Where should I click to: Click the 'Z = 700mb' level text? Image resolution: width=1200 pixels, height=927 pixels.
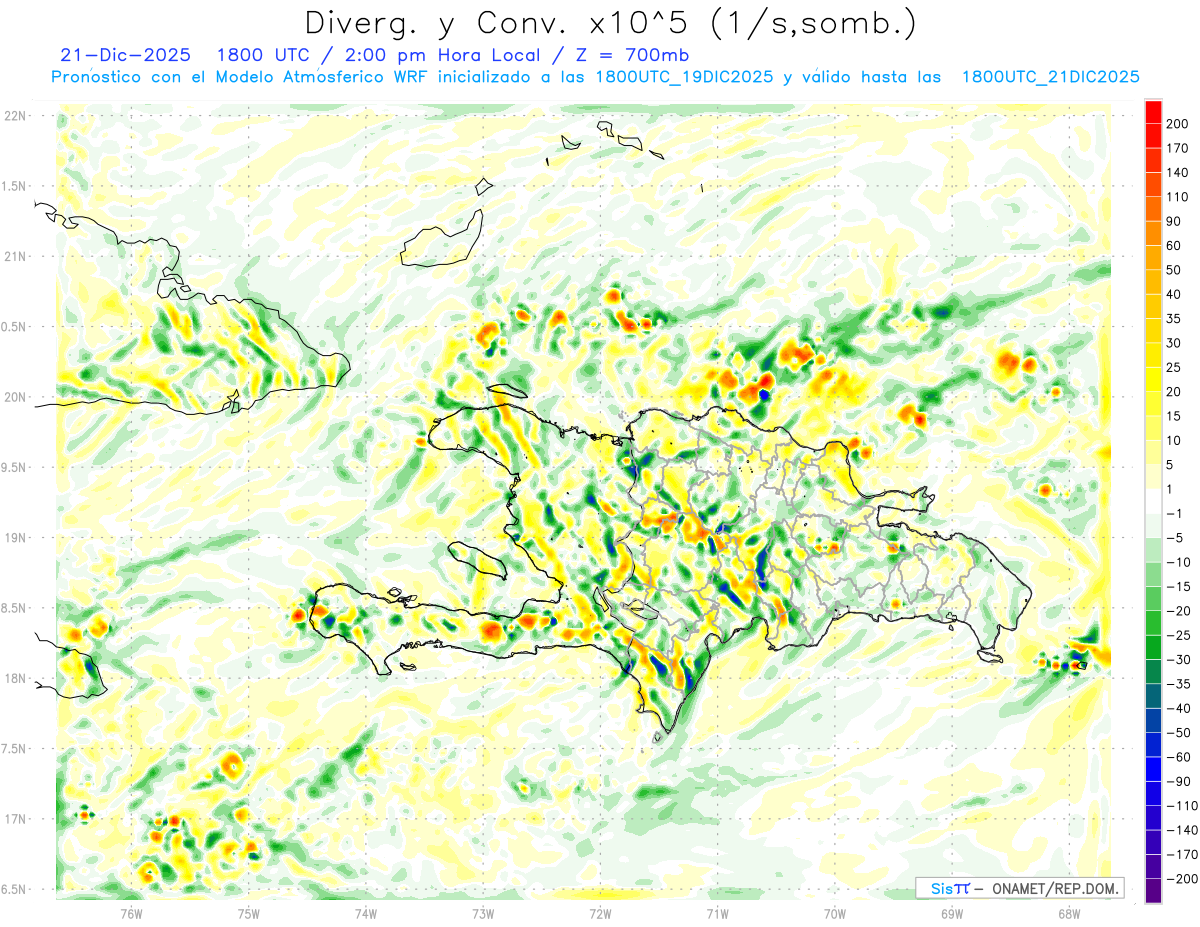pos(631,55)
